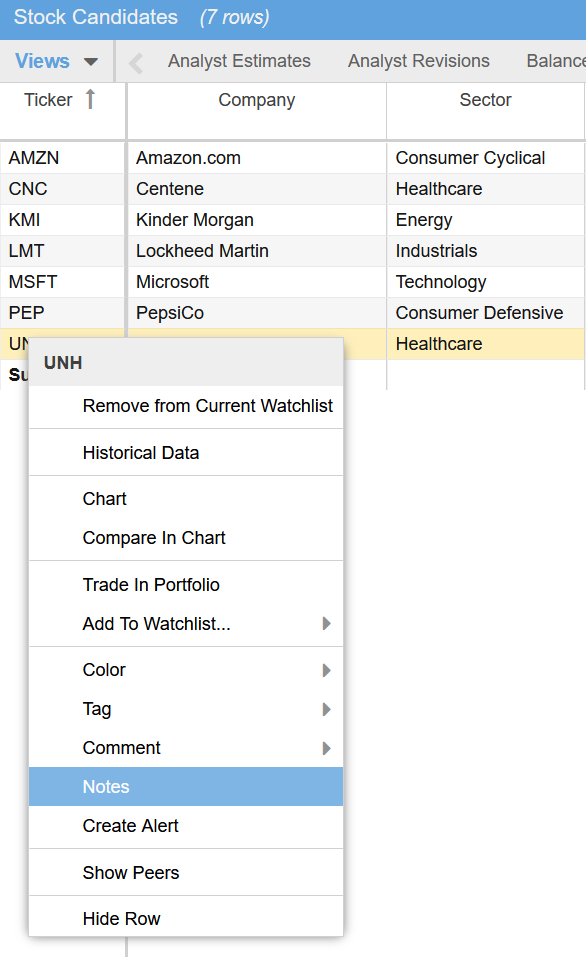Click the left scroll chevron beside tabs
This screenshot has height=957, width=586.
tap(136, 62)
